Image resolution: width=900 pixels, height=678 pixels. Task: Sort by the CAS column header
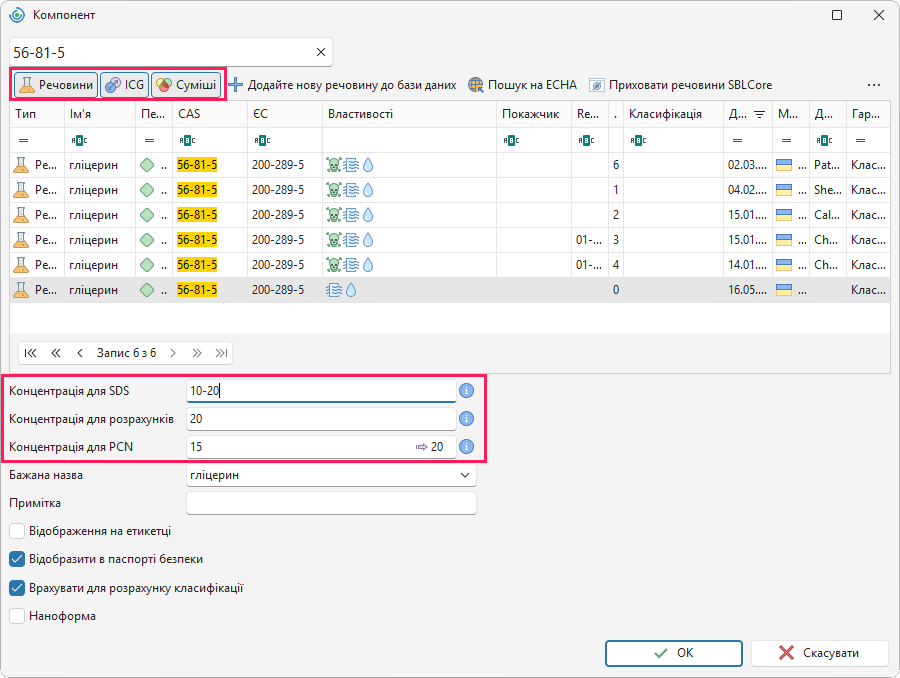point(210,114)
